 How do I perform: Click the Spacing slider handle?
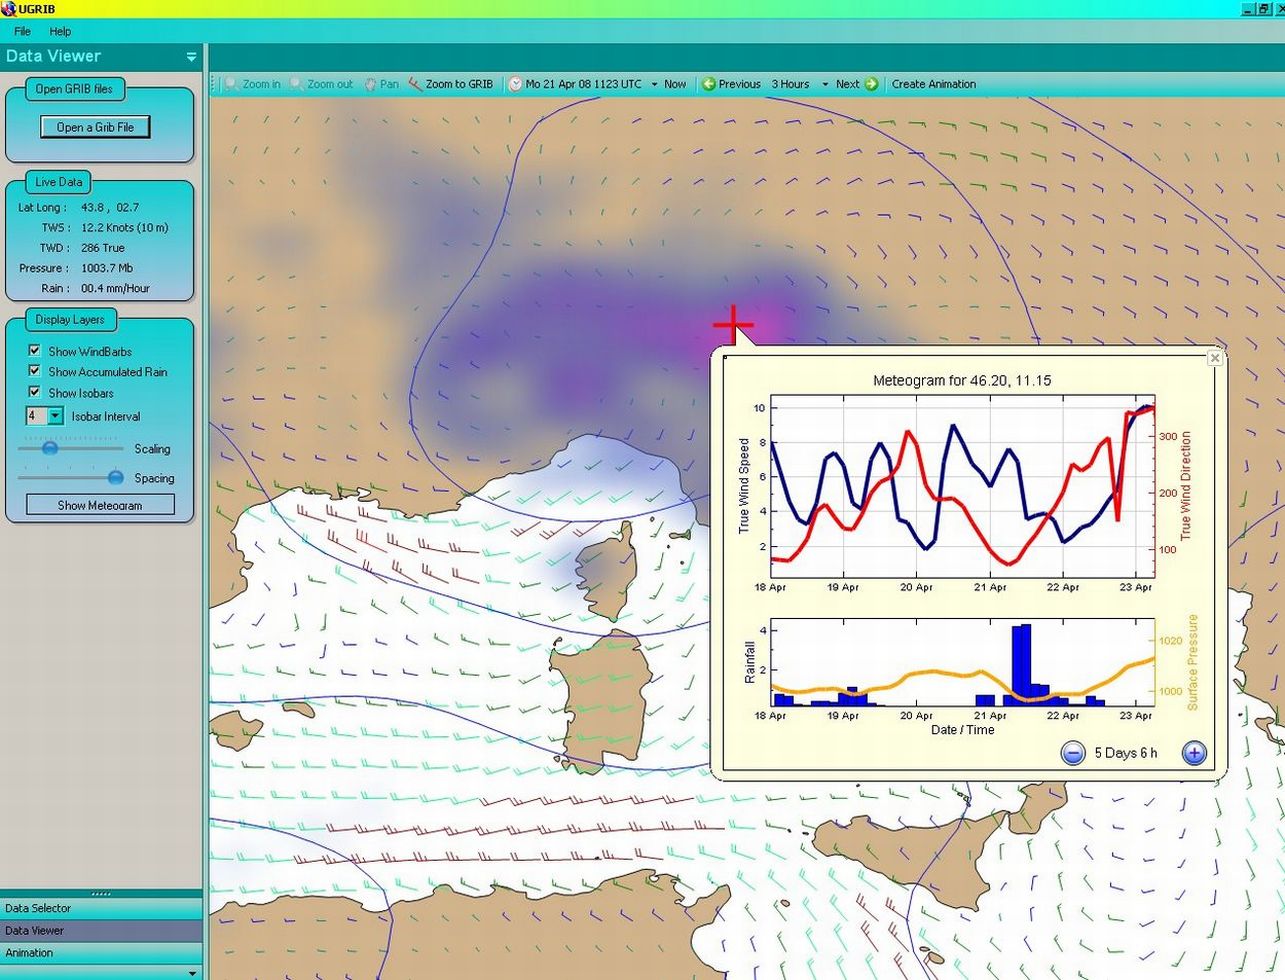(115, 478)
